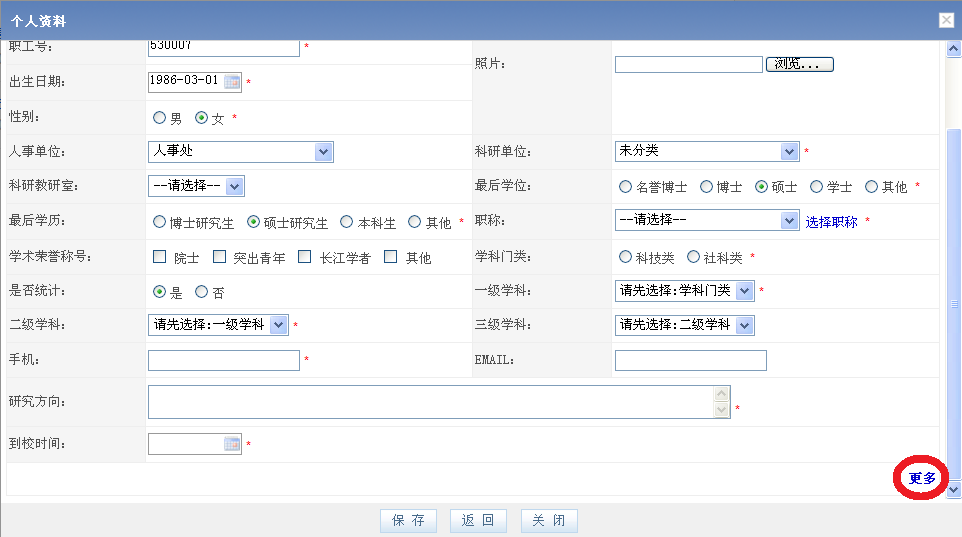Click the 浏览 photo browse button
962x537 pixels.
pos(799,64)
